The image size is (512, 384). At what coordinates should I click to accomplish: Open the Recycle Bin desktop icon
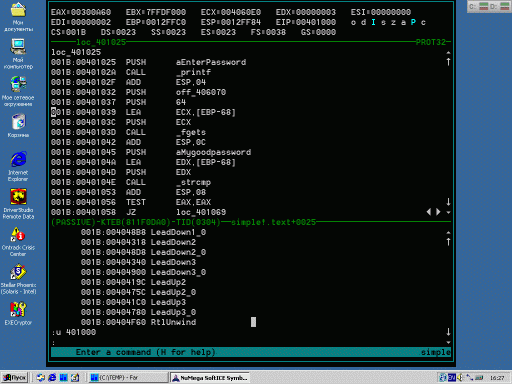[18, 125]
